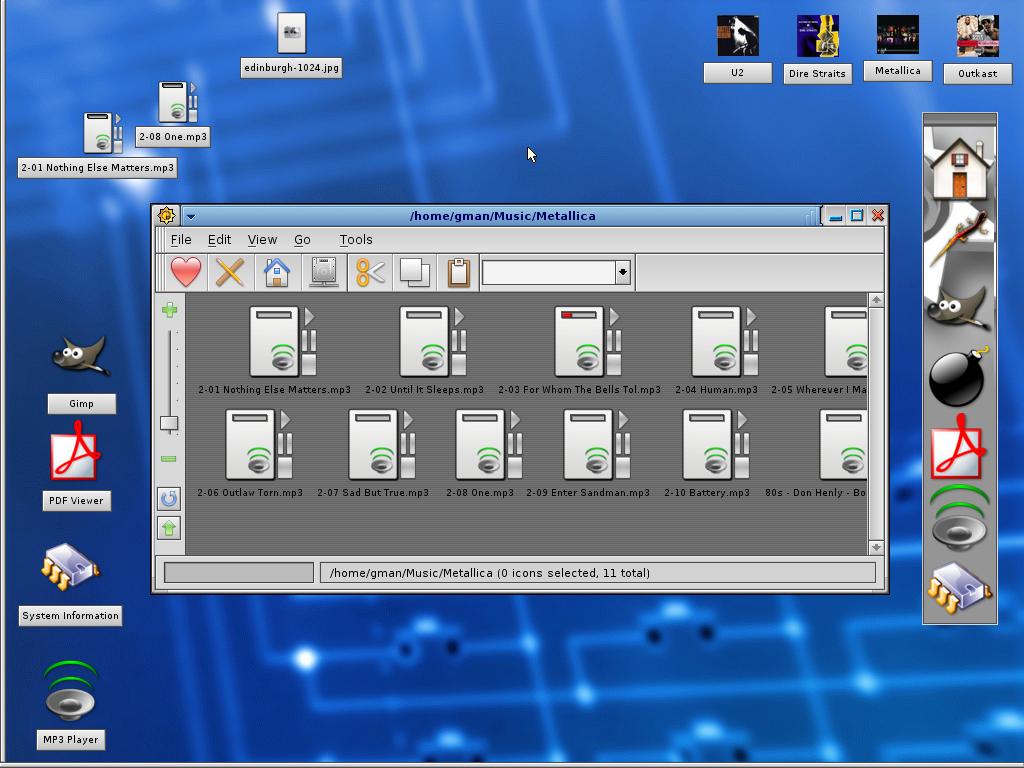
Task: Cut selection with the scissors icon
Action: click(x=370, y=272)
